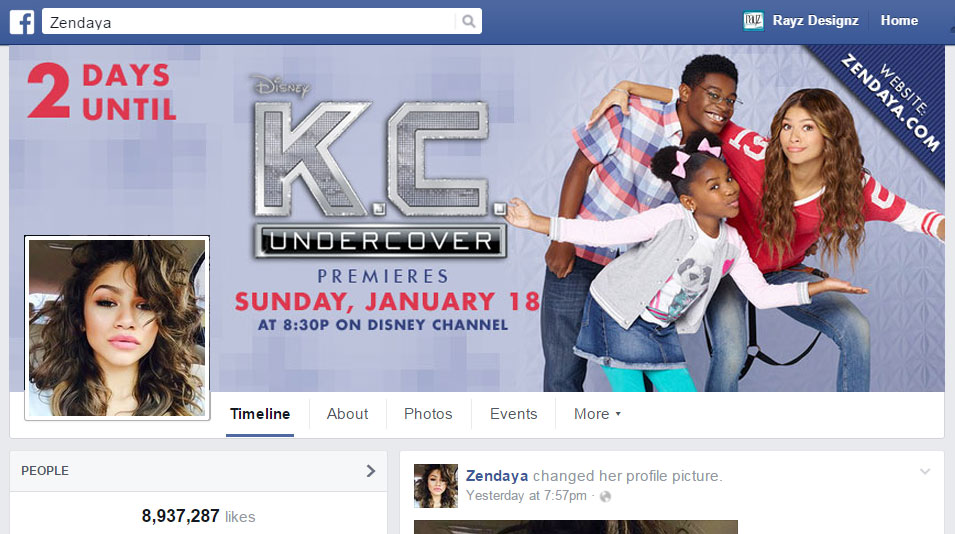
Task: Focus the search field containing Zendaya
Action: coord(250,21)
